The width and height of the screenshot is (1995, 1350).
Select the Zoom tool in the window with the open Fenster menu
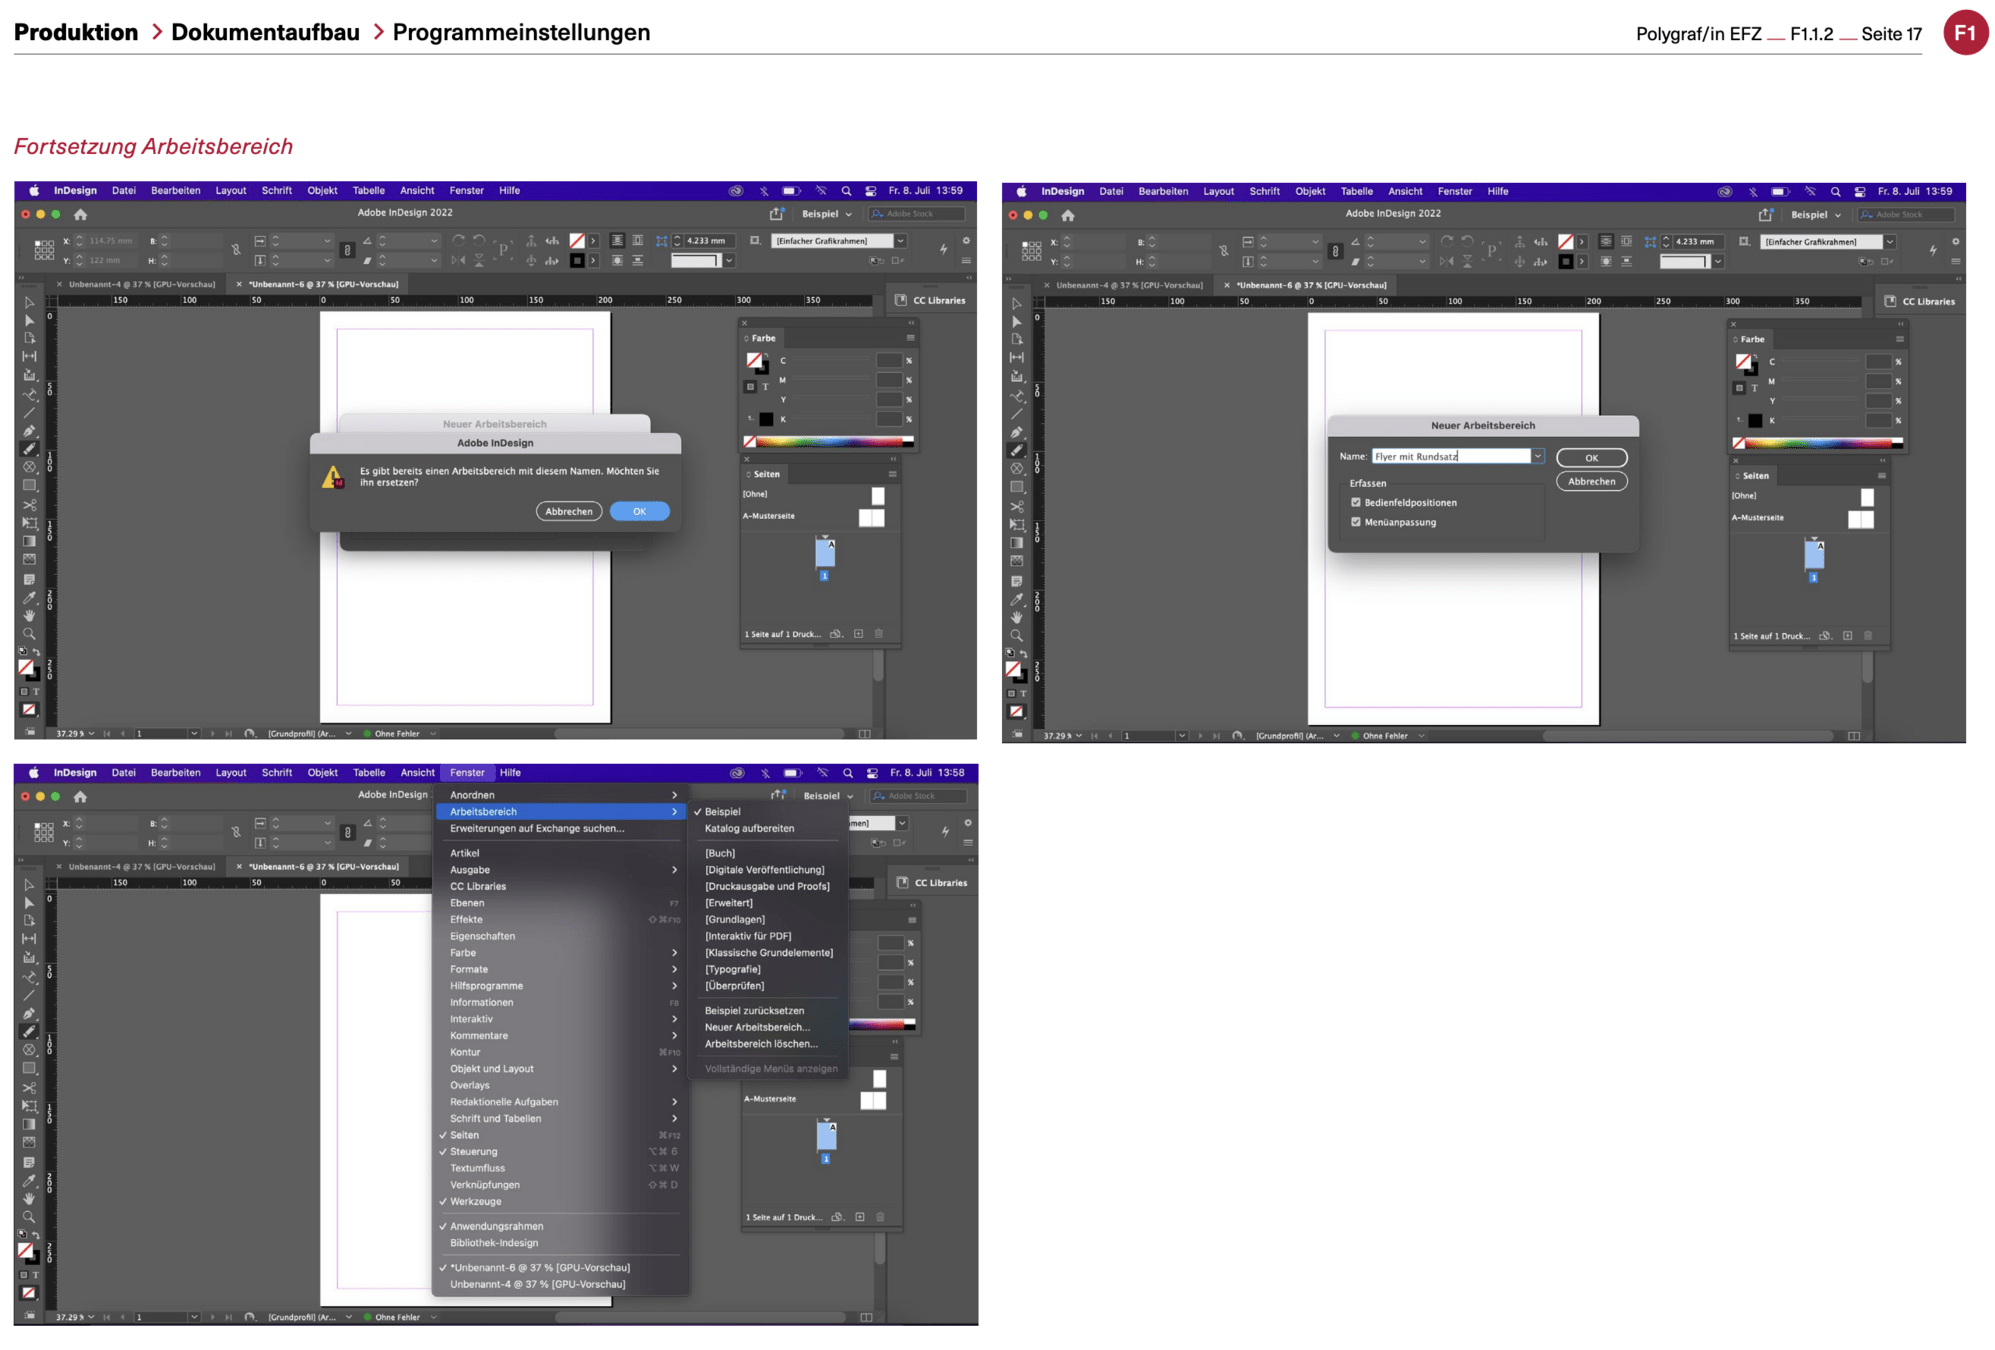pyautogui.click(x=29, y=1217)
